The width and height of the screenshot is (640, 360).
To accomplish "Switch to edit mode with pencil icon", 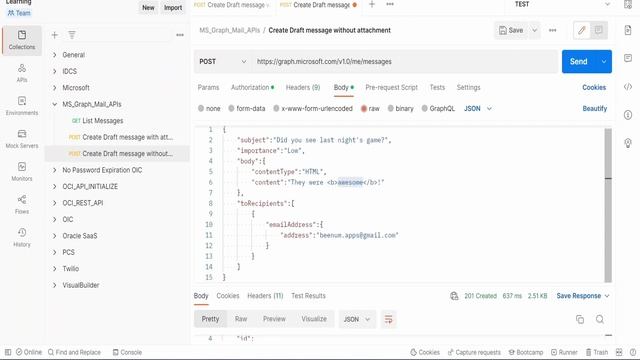I will tap(582, 30).
